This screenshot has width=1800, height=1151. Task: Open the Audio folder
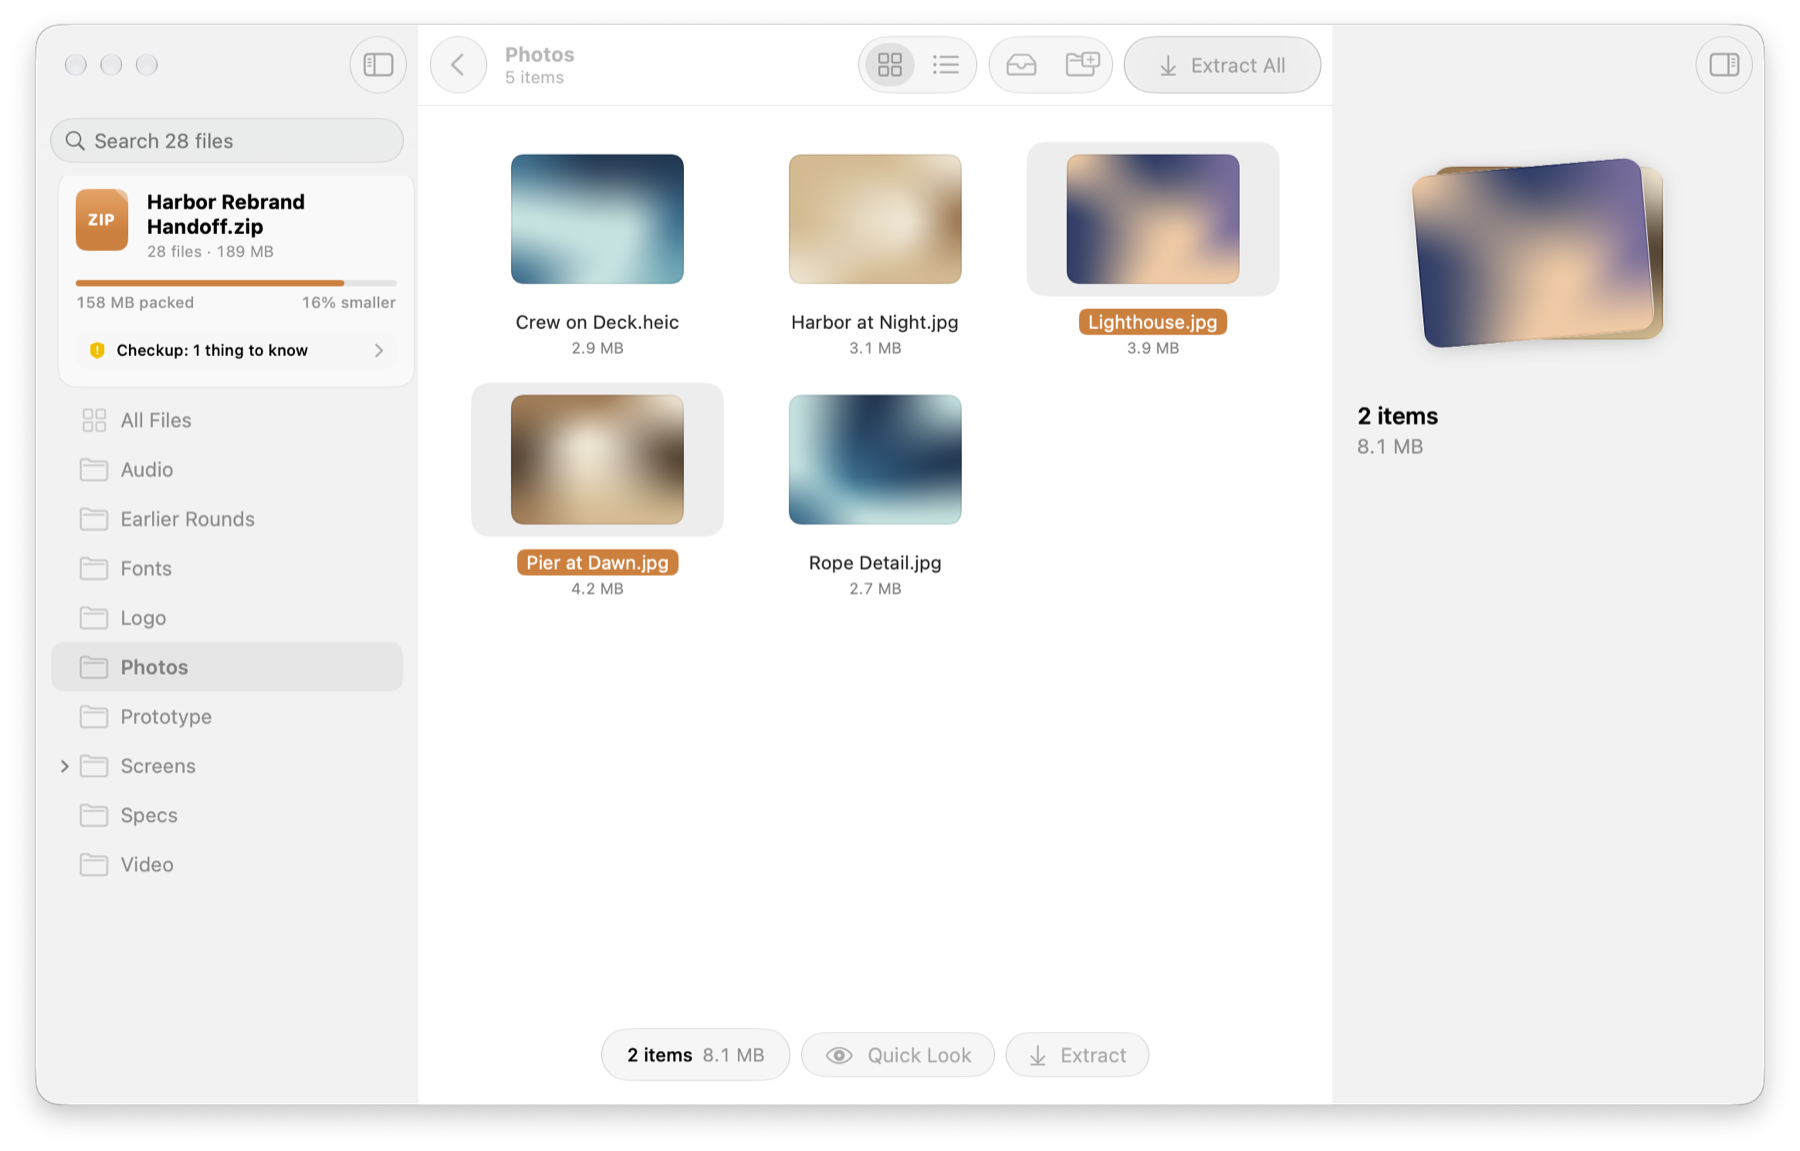pos(227,469)
